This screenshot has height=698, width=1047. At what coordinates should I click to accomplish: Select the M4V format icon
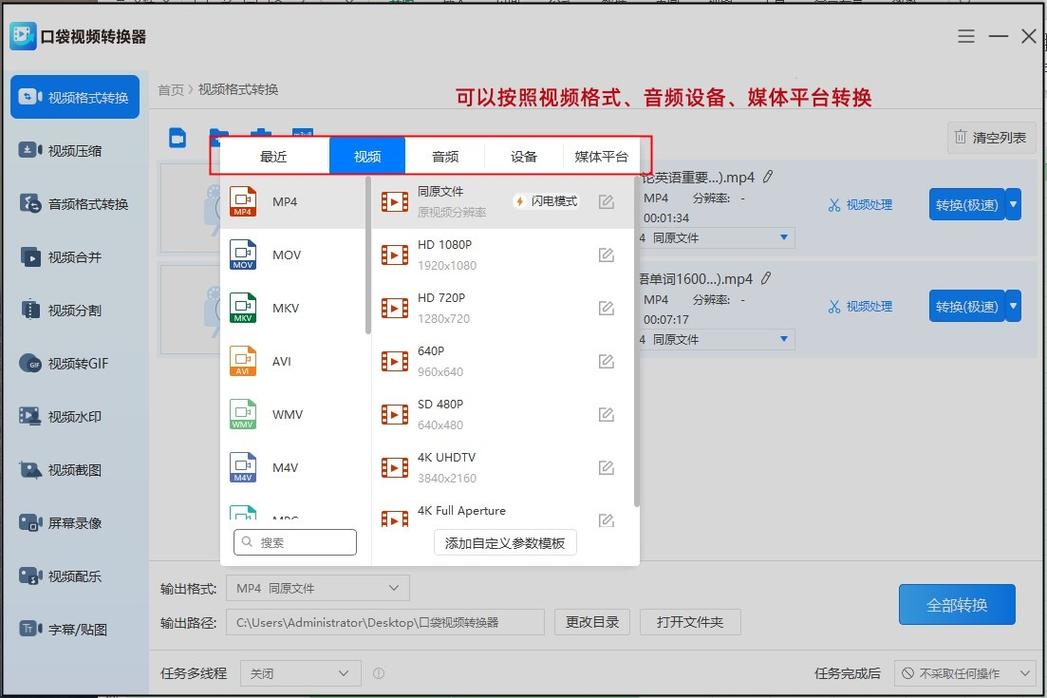tap(243, 467)
